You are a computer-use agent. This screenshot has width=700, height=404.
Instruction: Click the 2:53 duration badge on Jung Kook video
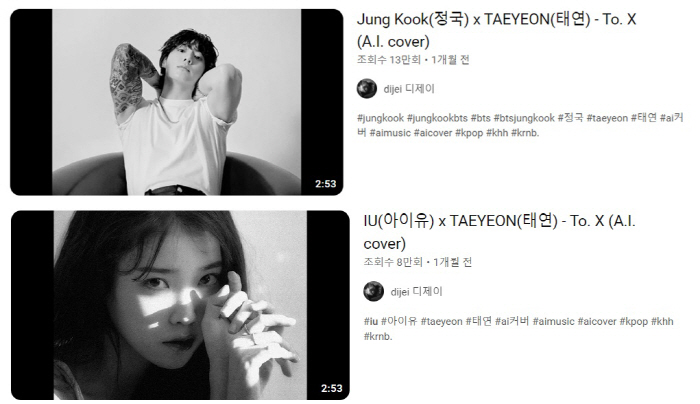click(325, 184)
